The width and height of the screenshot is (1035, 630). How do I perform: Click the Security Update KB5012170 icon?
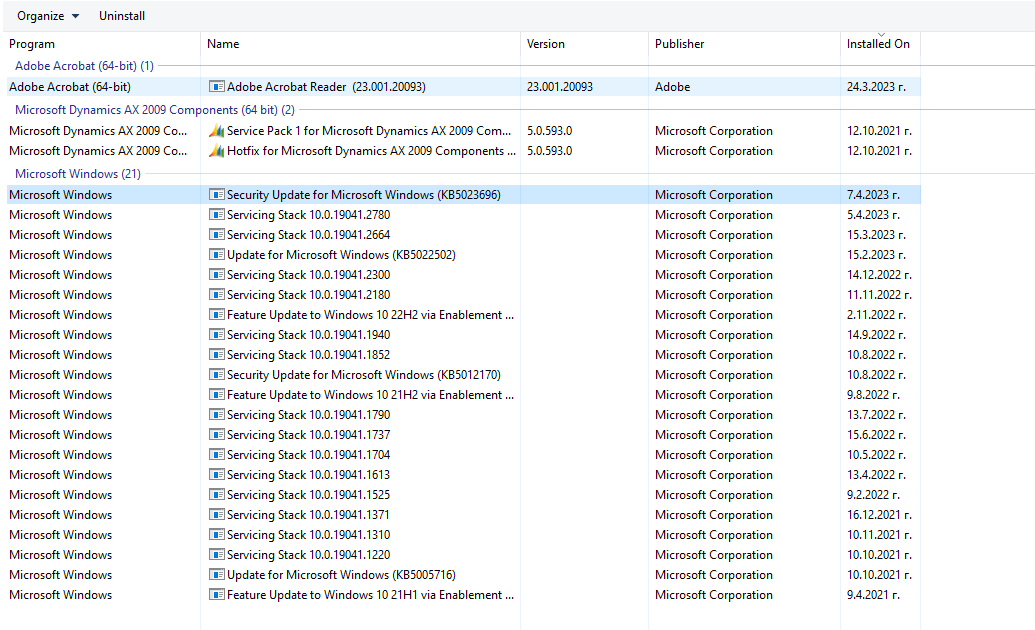click(216, 374)
